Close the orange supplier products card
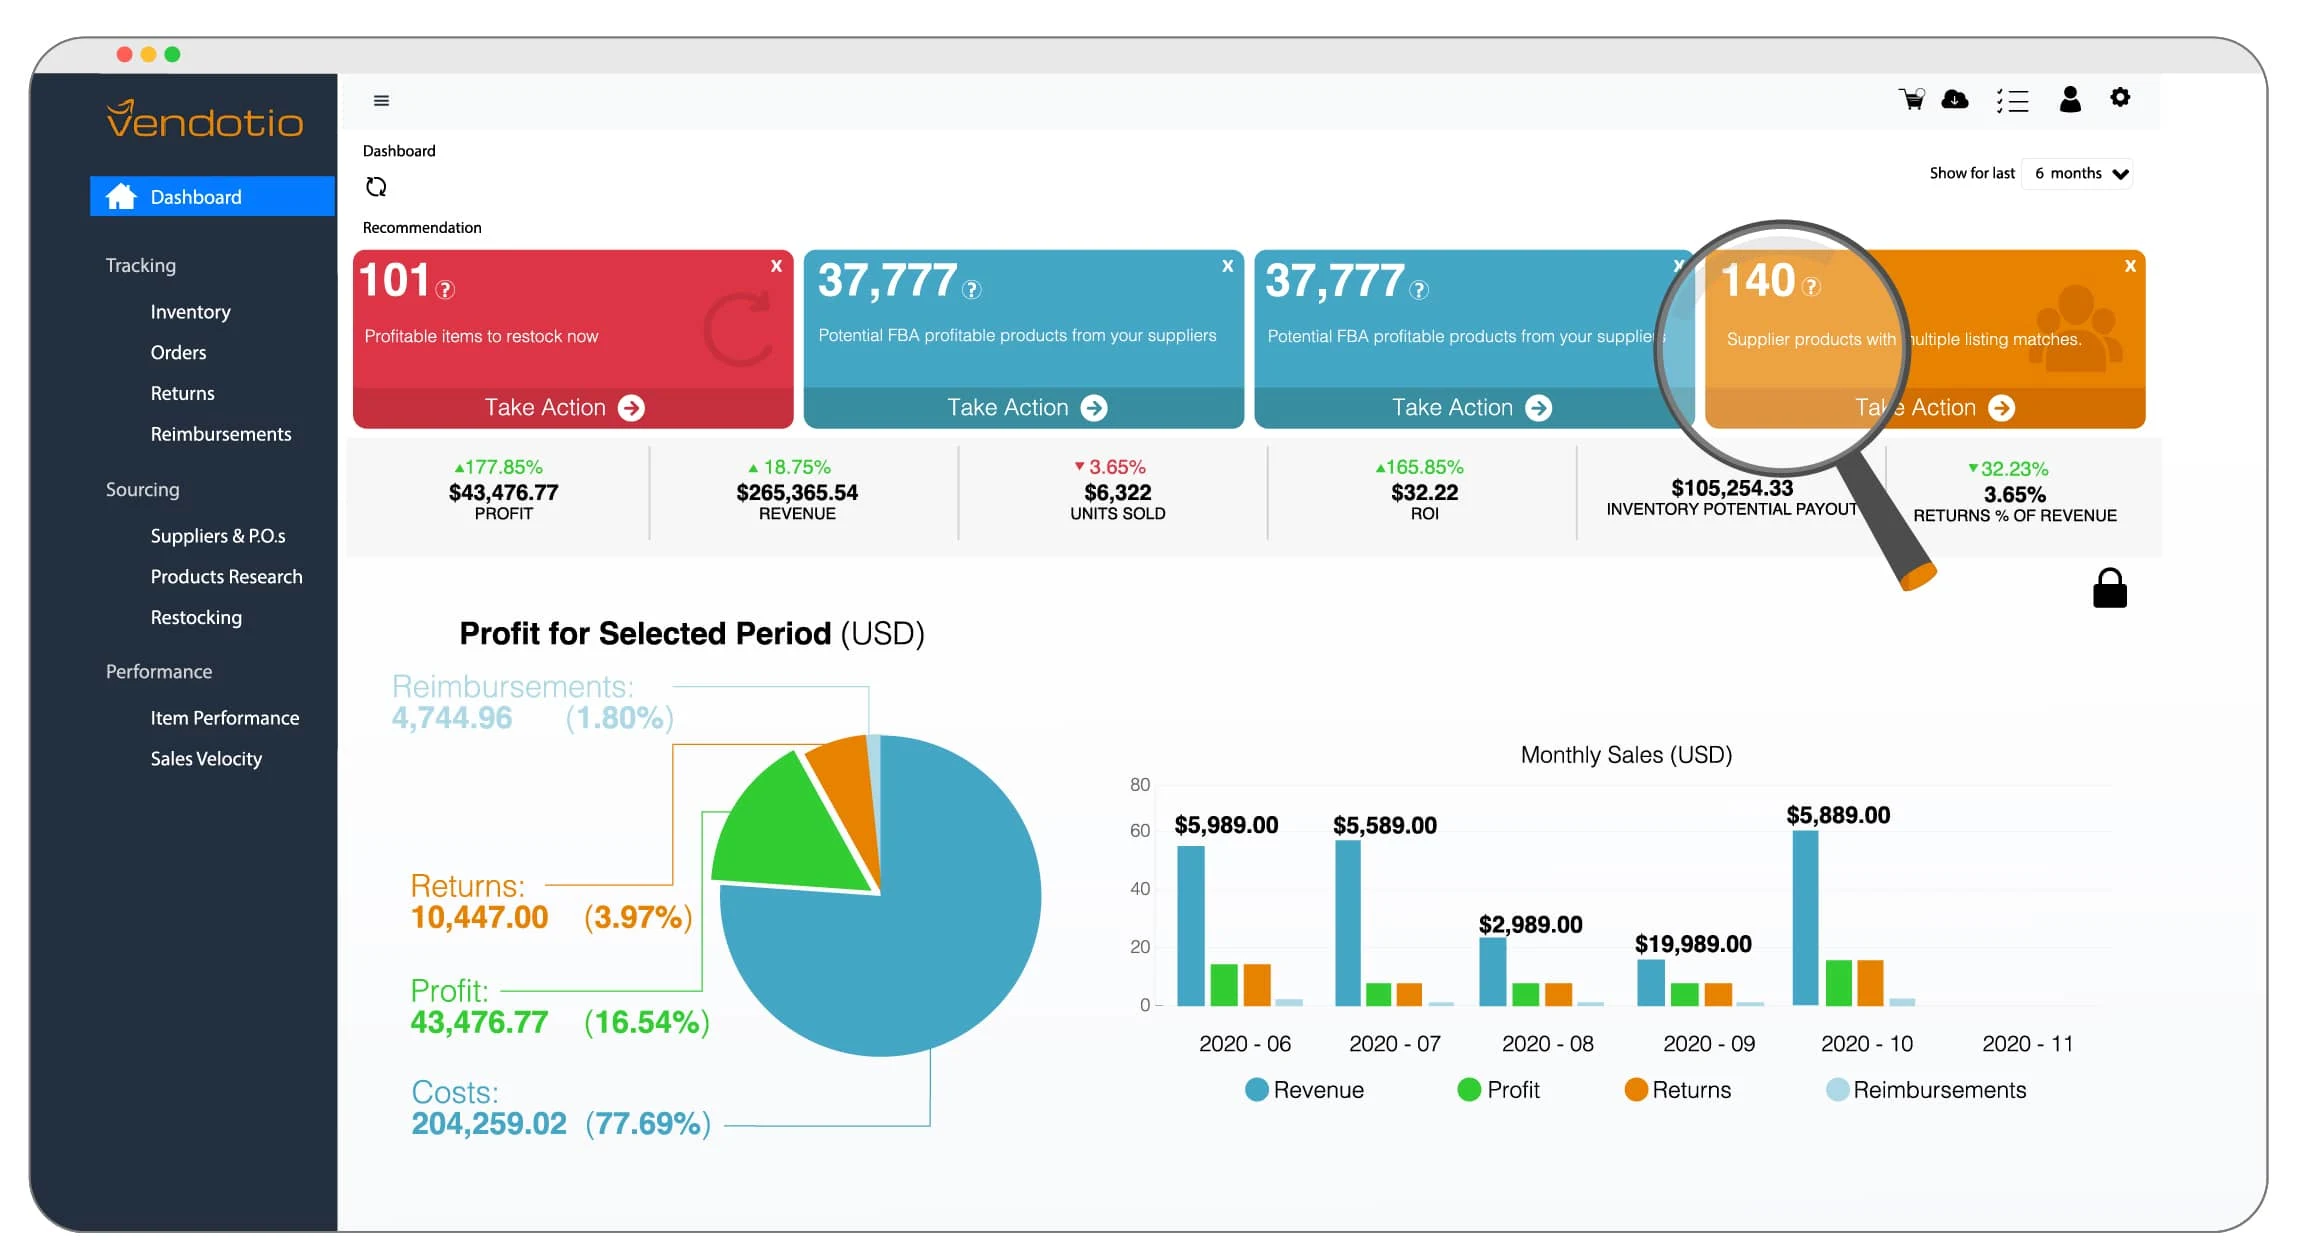This screenshot has height=1259, width=2302. [x=2130, y=266]
